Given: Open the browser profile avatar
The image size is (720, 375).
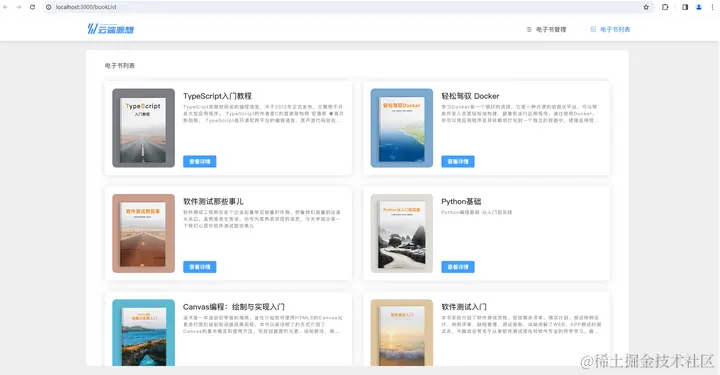Looking at the screenshot, I should [x=699, y=7].
